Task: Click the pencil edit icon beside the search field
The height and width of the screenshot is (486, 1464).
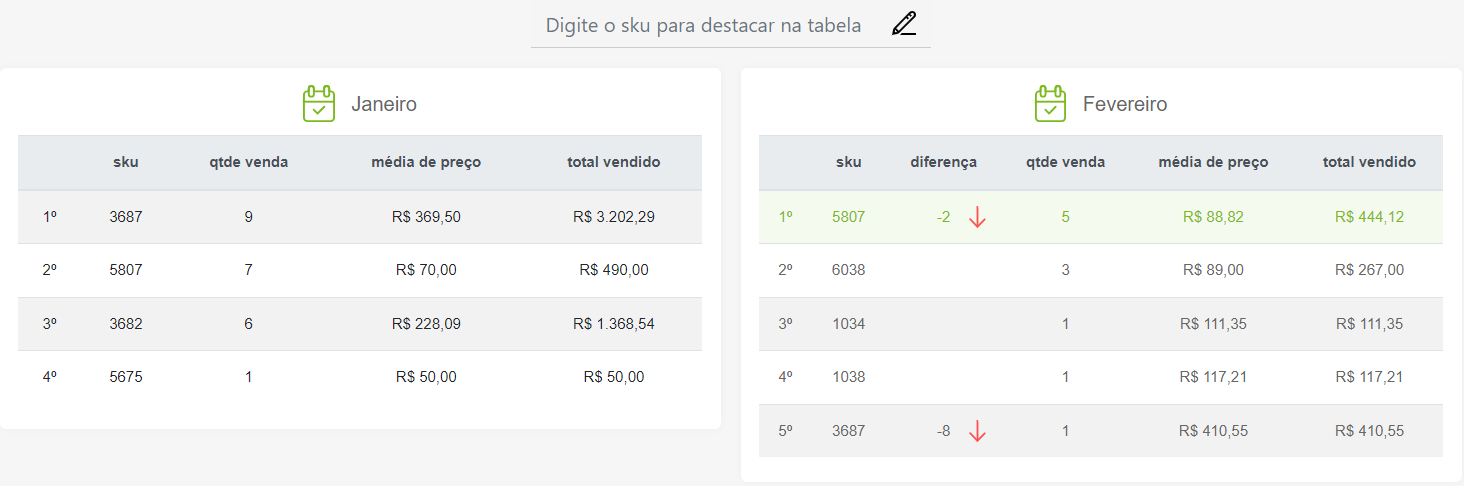Action: point(904,24)
